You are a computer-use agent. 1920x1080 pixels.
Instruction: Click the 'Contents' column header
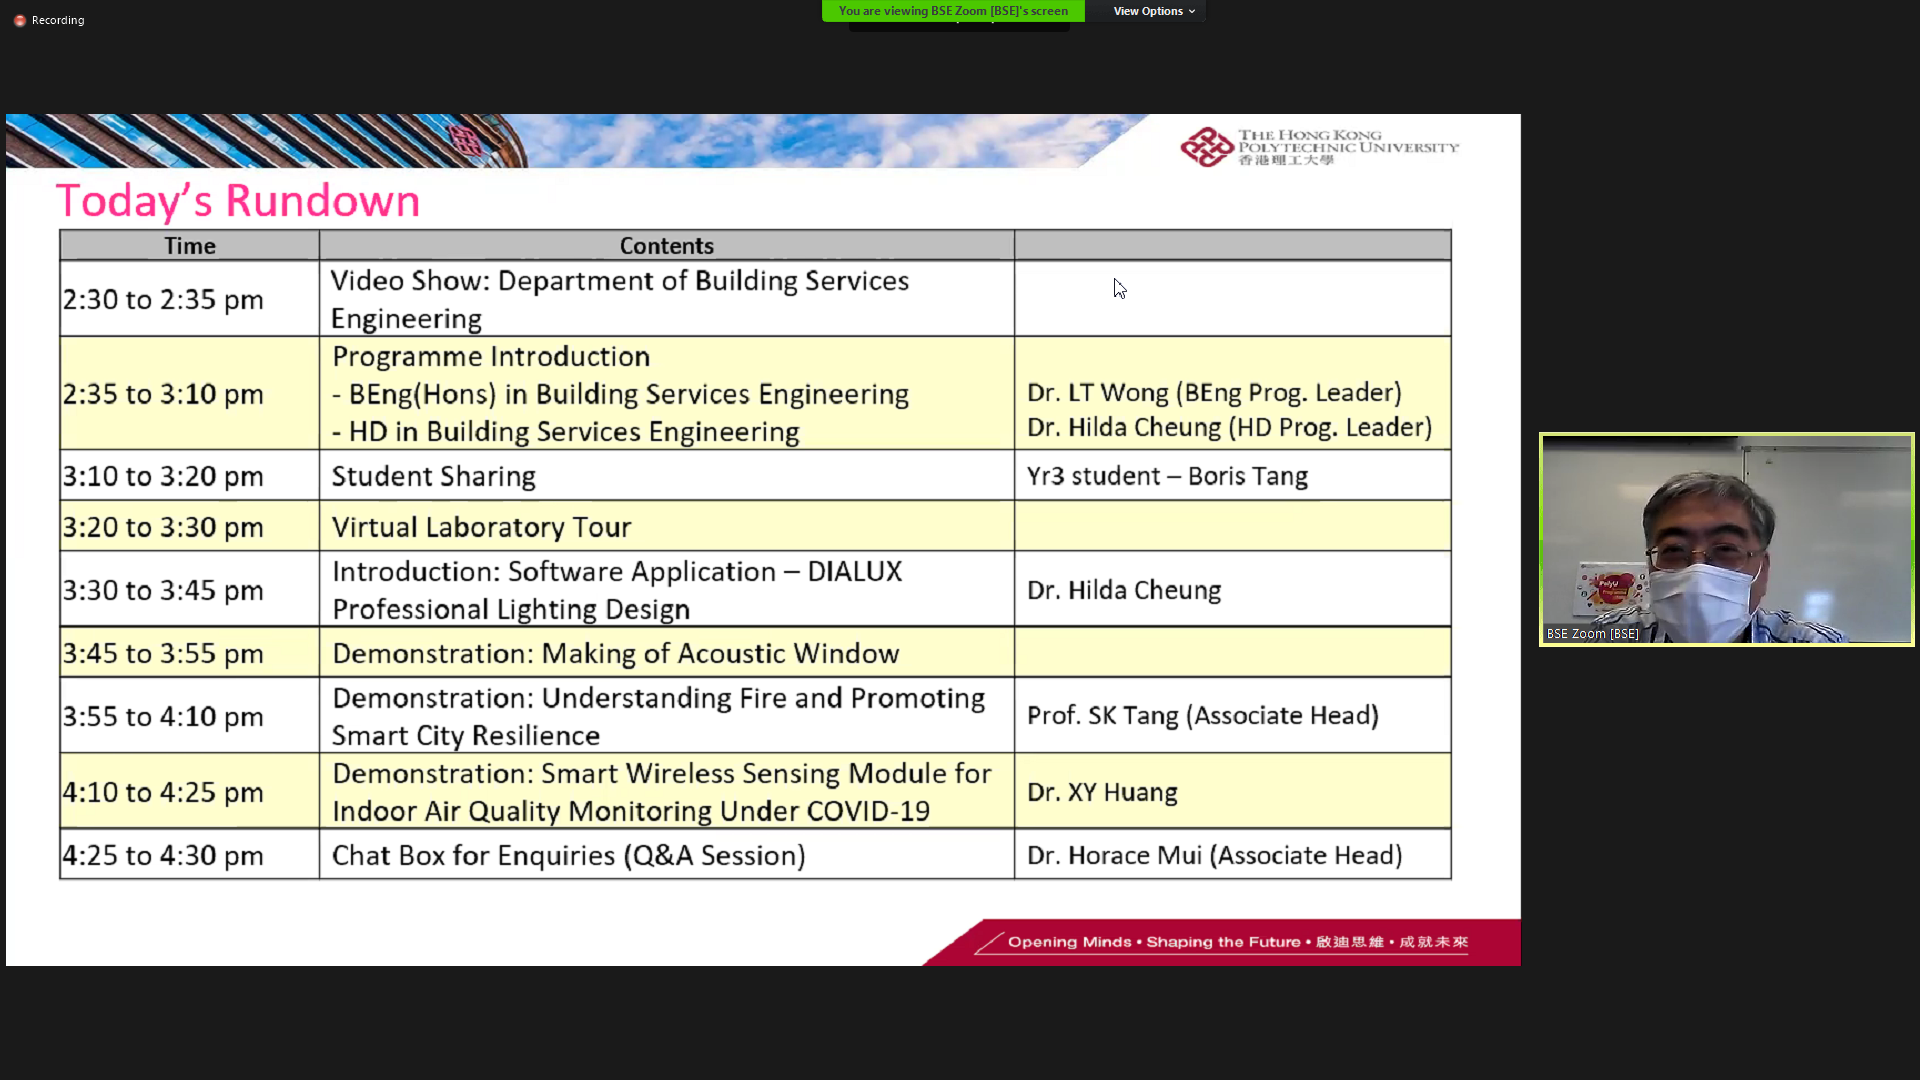point(666,246)
